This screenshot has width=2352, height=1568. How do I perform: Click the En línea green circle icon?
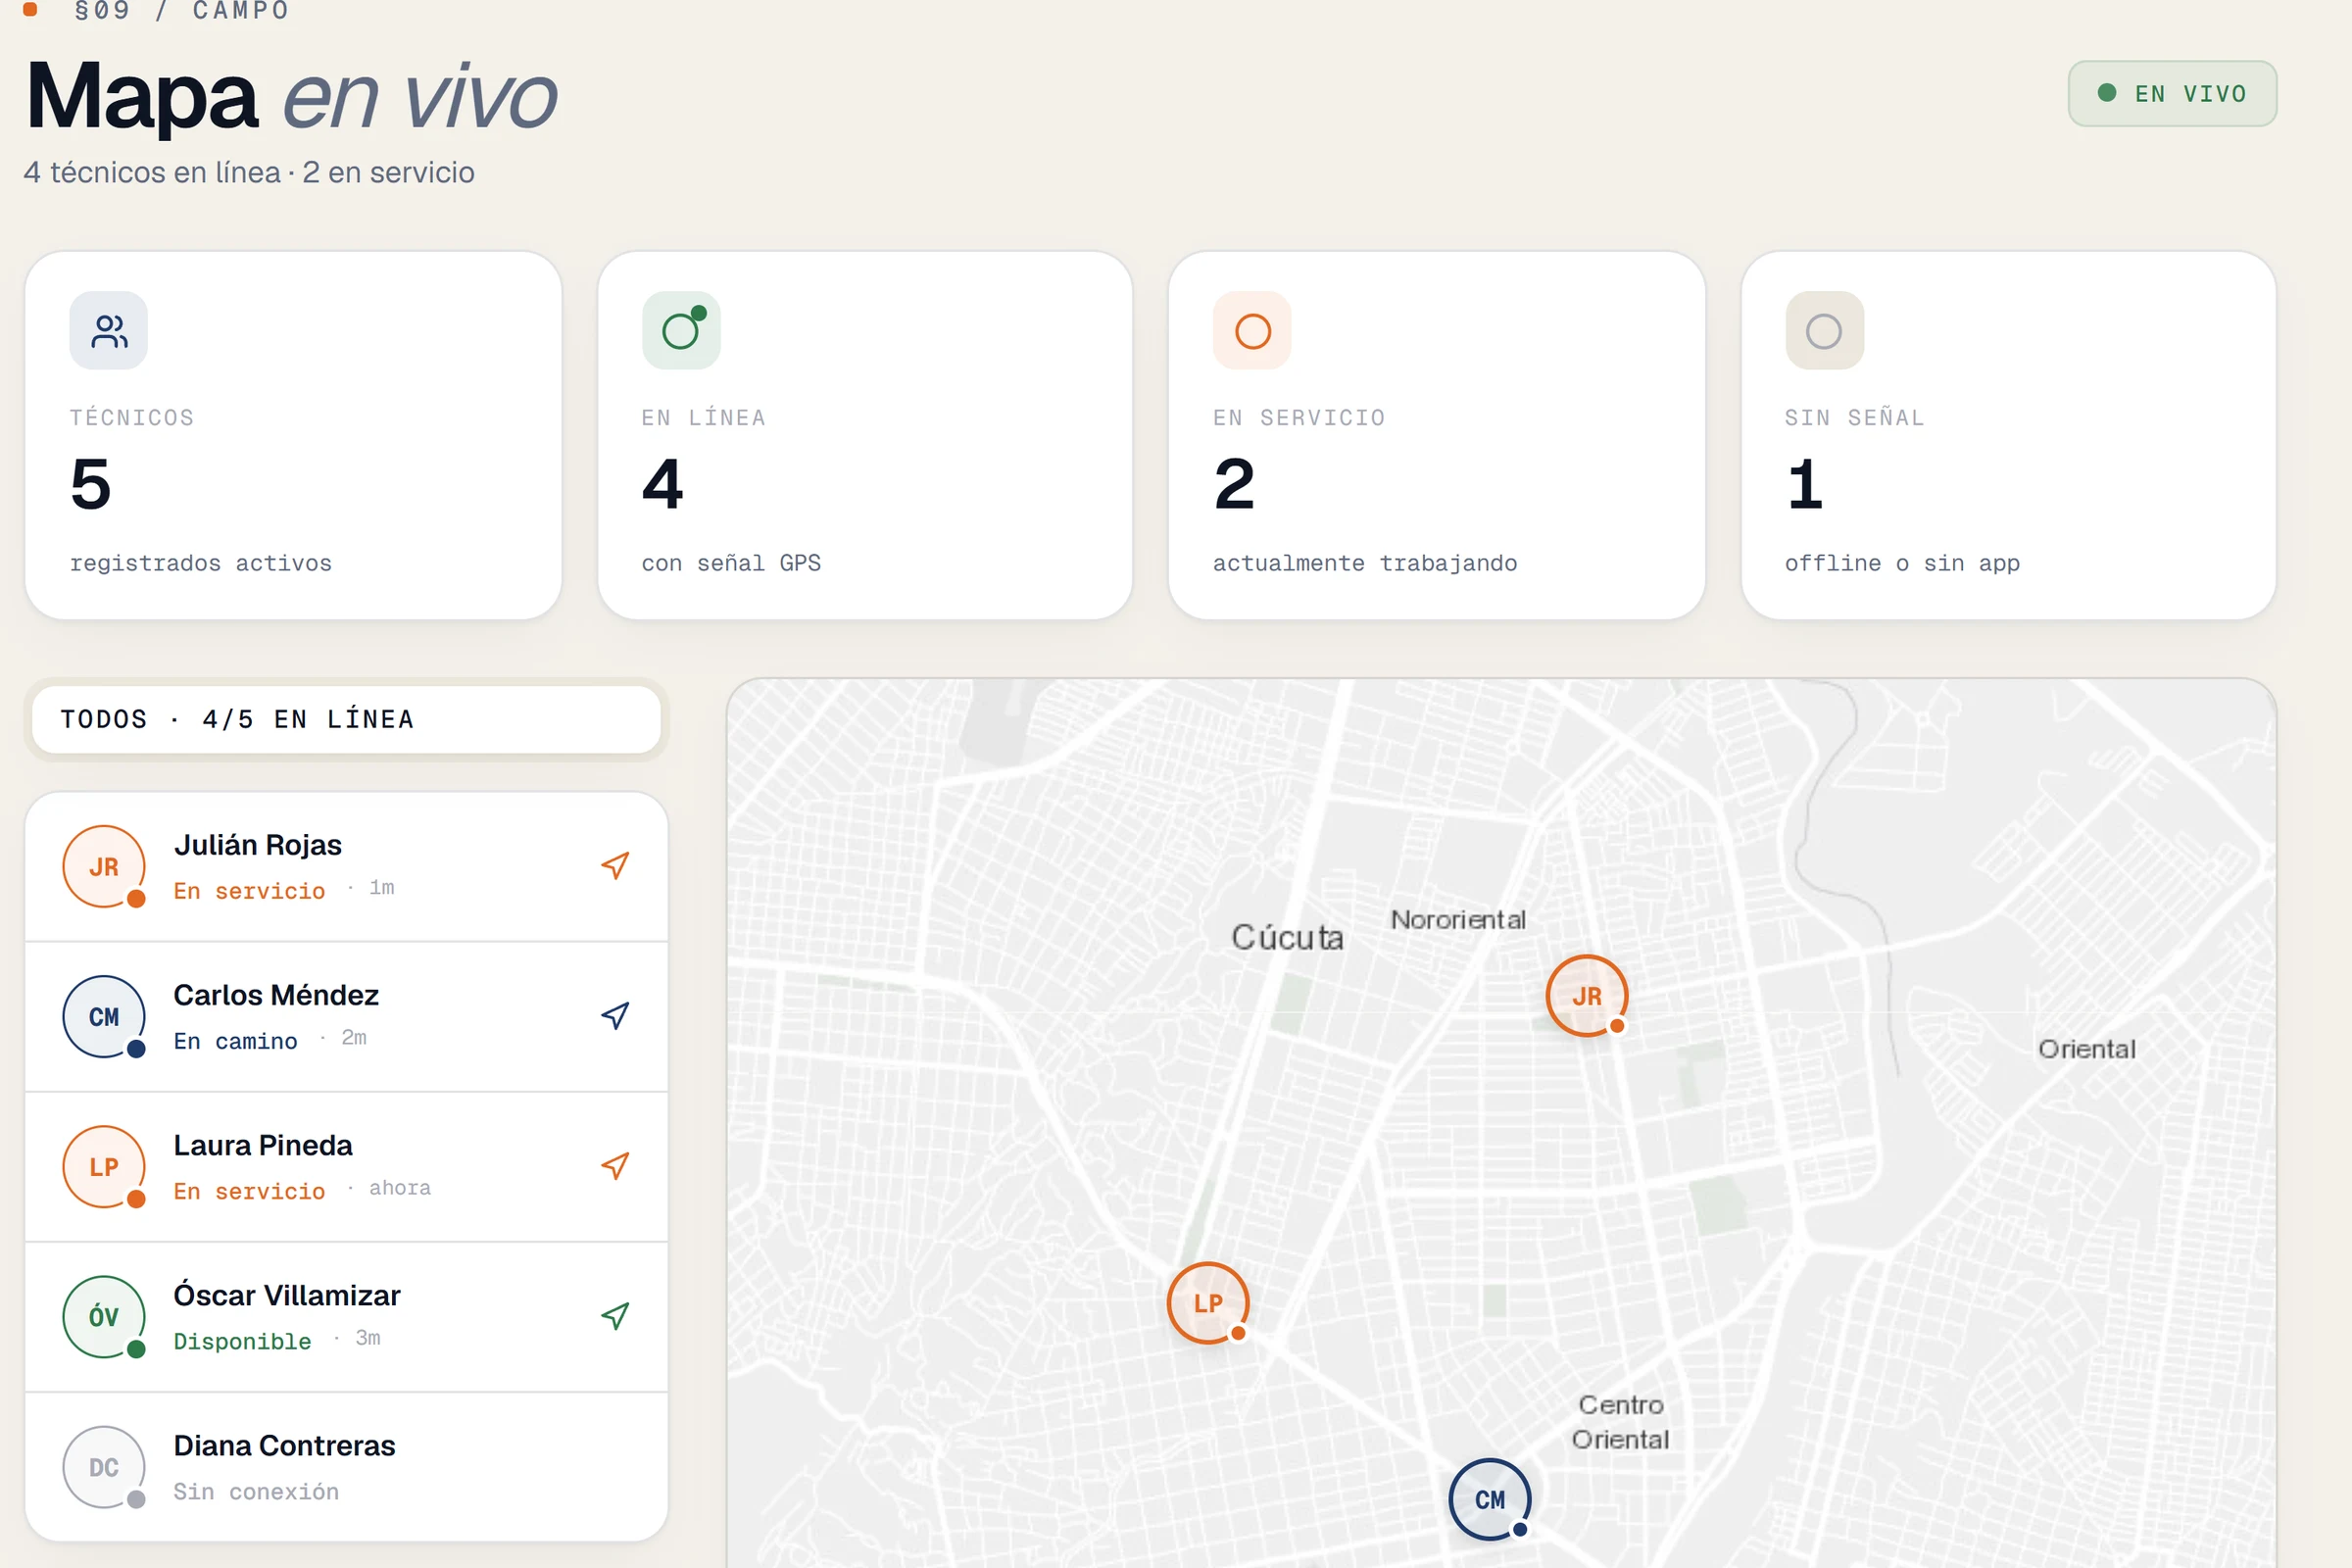[681, 331]
